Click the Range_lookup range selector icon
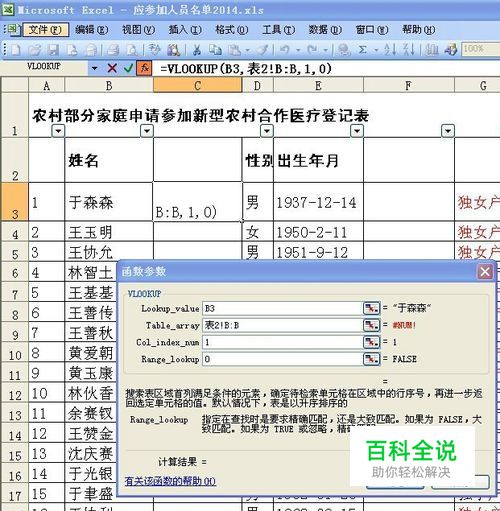Screen dimensions: 500x511 [371, 359]
